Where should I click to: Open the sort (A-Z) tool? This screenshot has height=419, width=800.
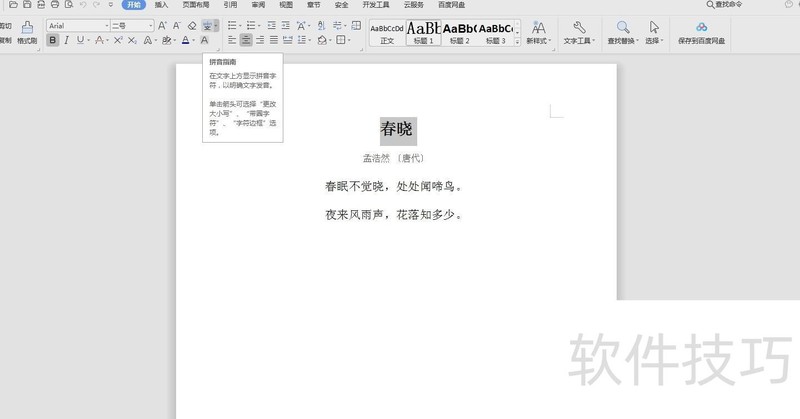pos(321,26)
